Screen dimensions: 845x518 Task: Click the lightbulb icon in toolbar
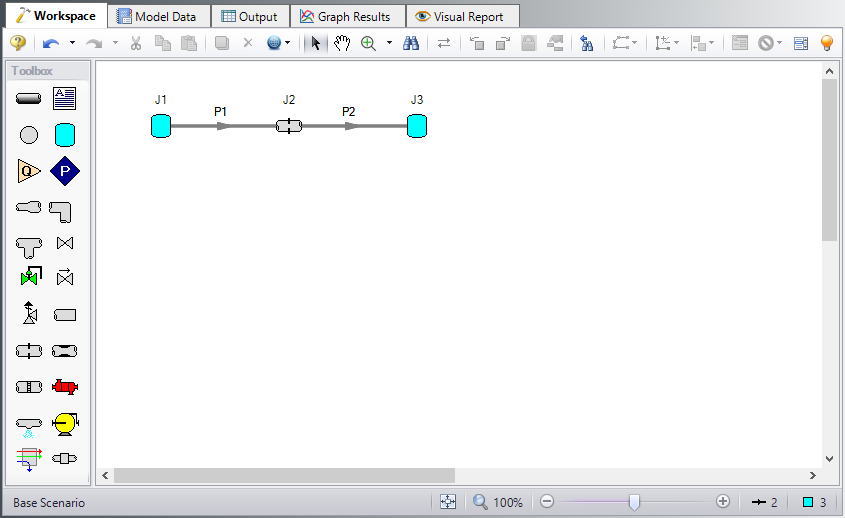pyautogui.click(x=827, y=43)
